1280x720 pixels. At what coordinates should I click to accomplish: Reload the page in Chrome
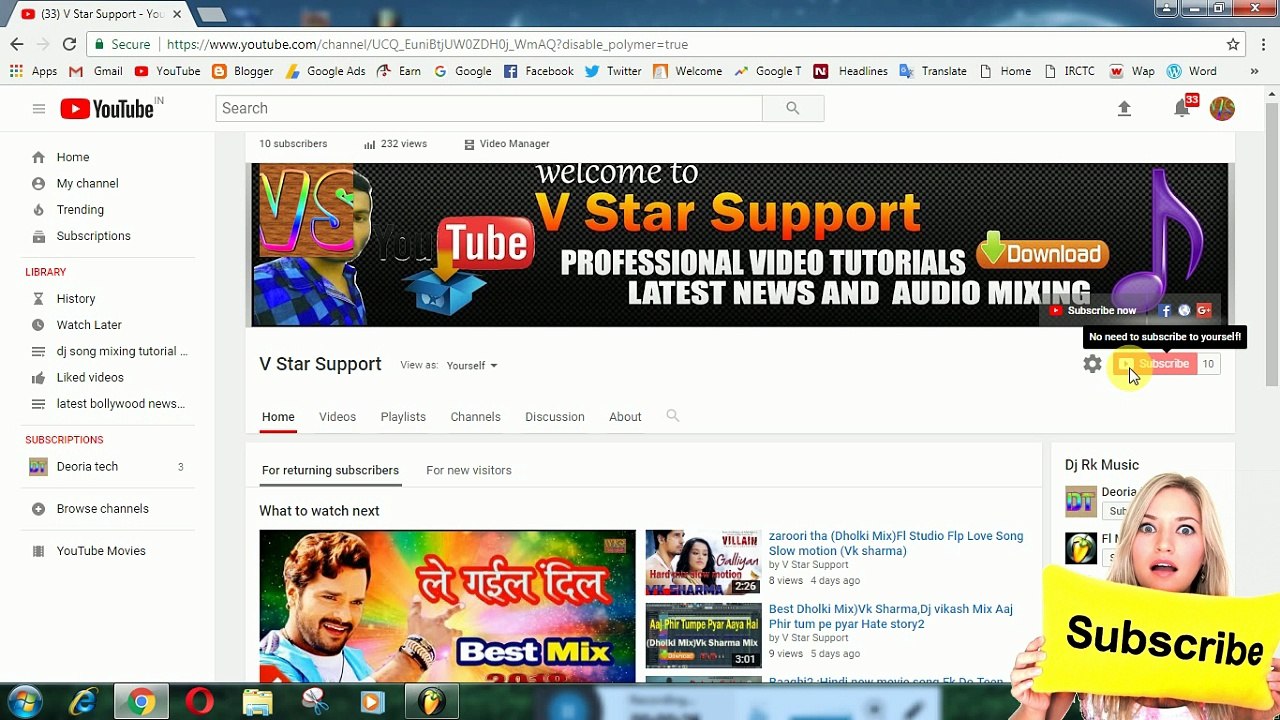(x=69, y=44)
